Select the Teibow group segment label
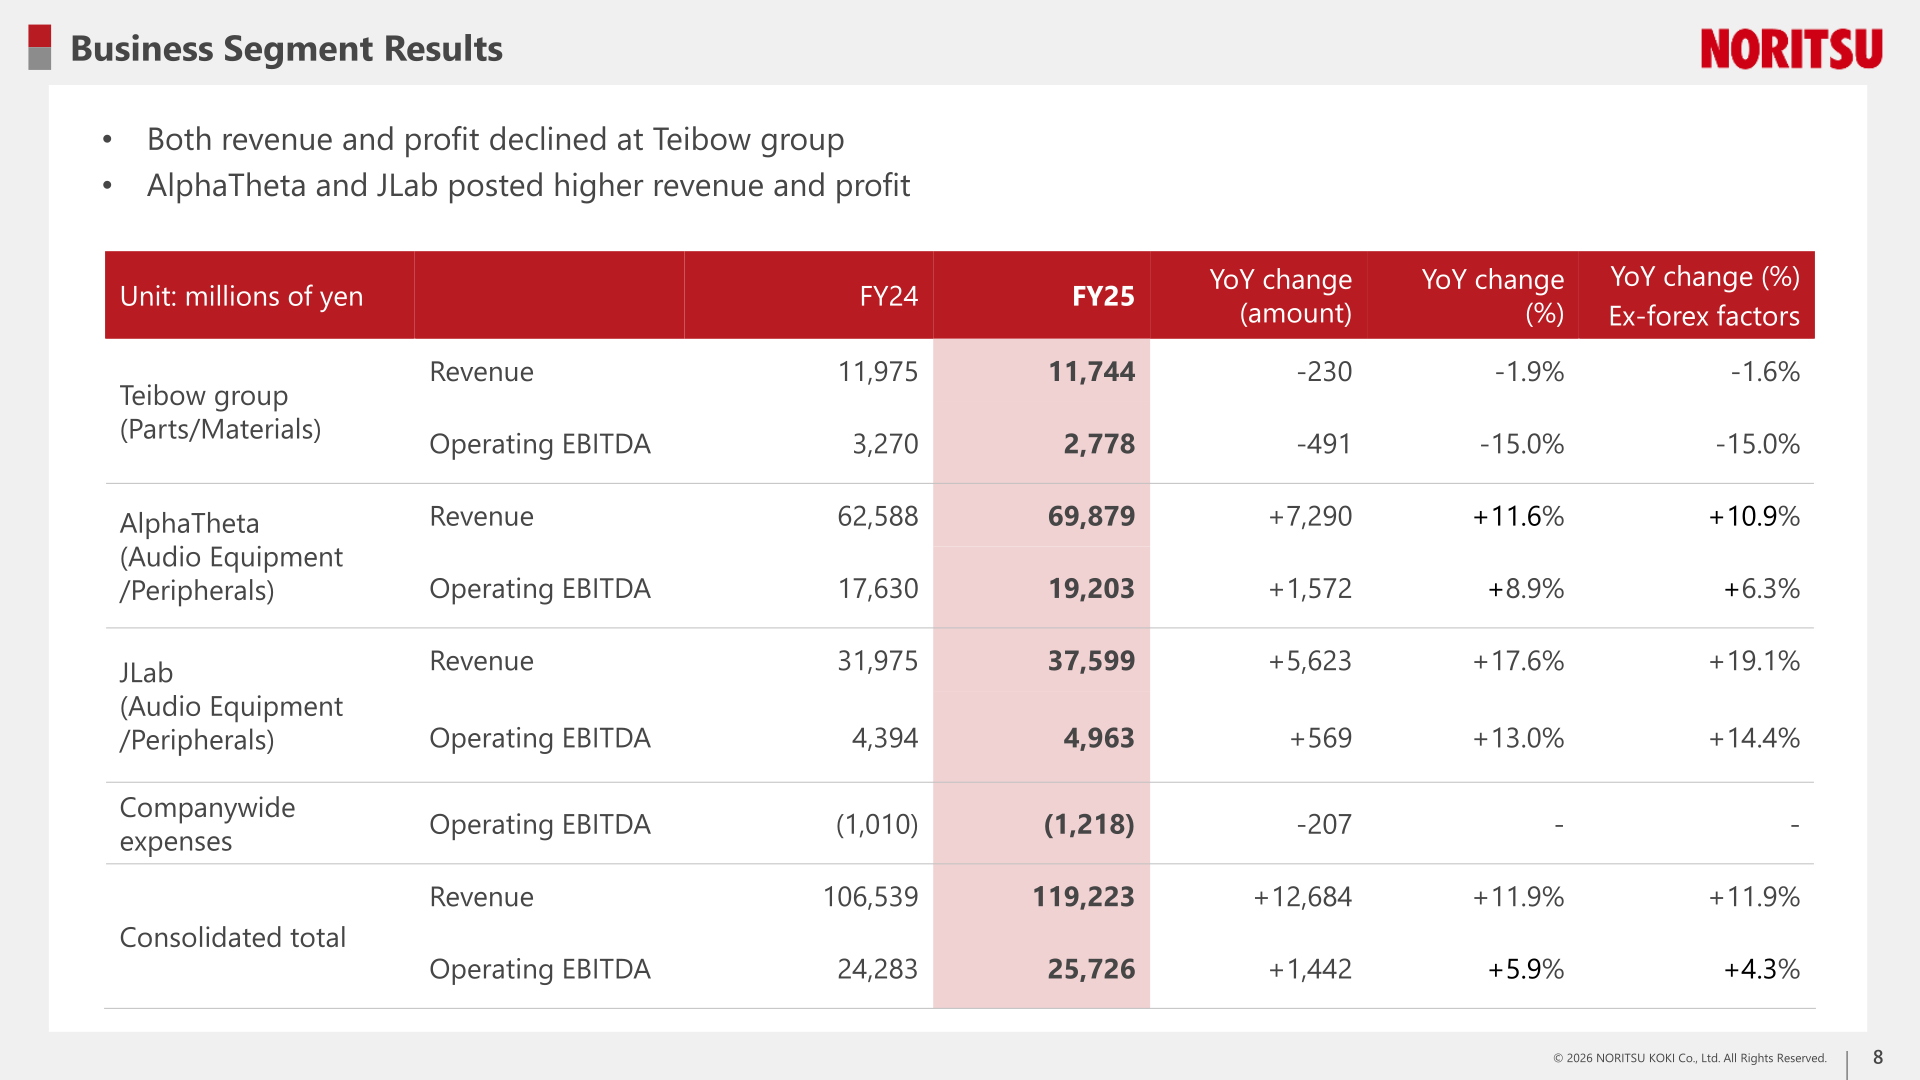Viewport: 1920px width, 1080px height. [220, 412]
